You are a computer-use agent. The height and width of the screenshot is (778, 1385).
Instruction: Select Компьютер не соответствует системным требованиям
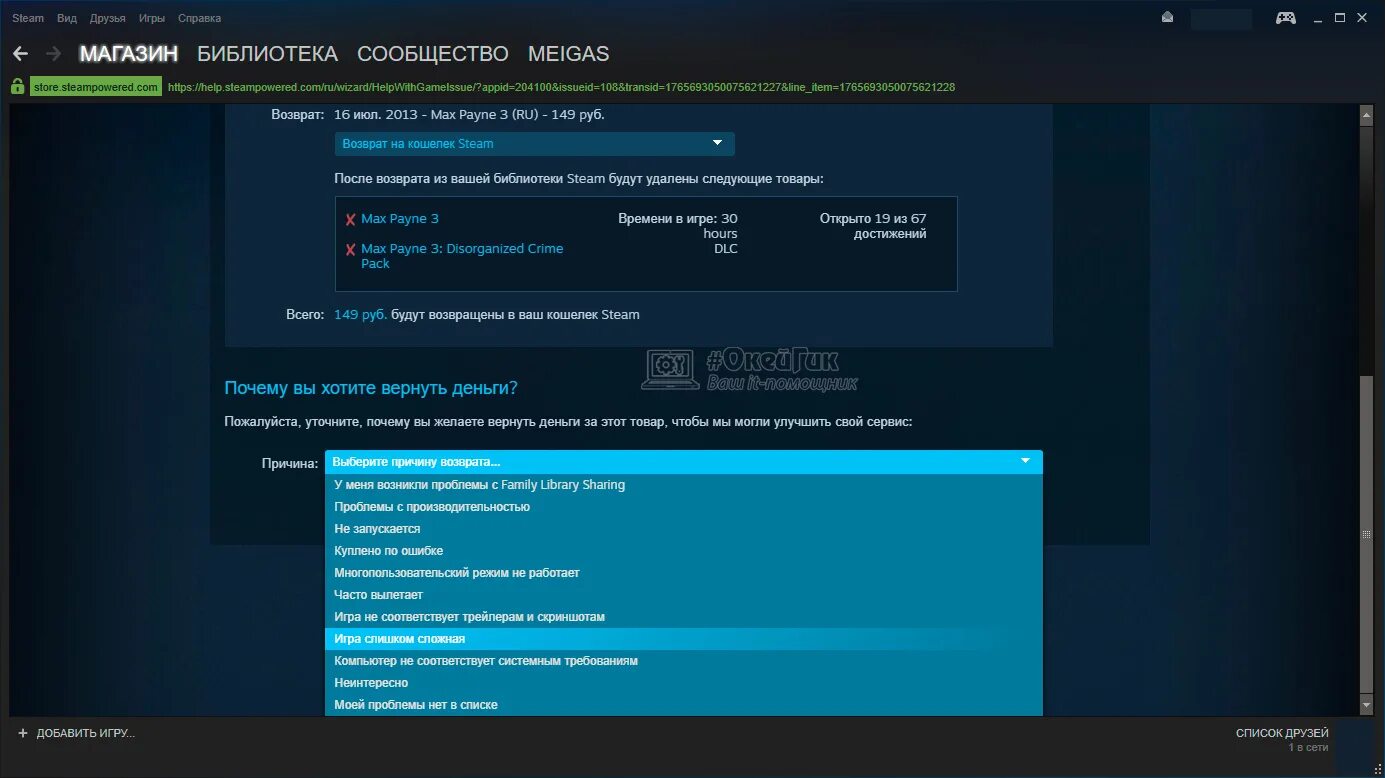click(x=683, y=661)
